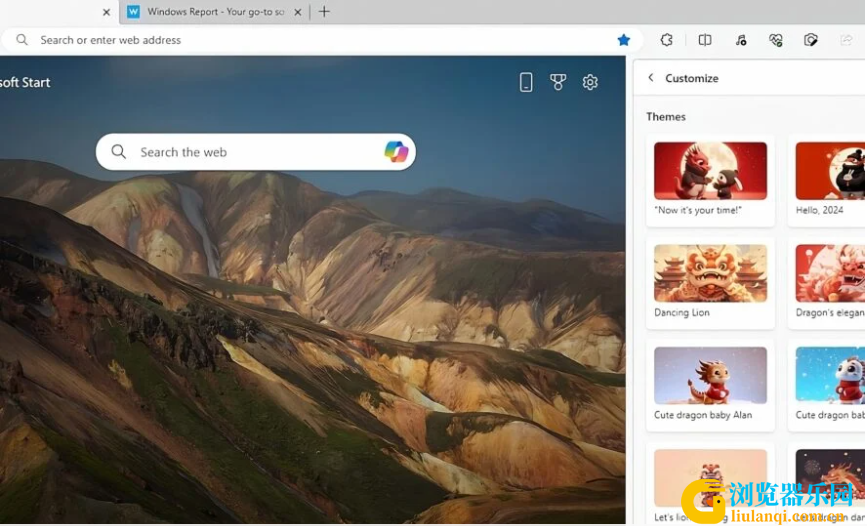This screenshot has width=867, height=526.
Task: Click the Customize panel title
Action: (692, 78)
